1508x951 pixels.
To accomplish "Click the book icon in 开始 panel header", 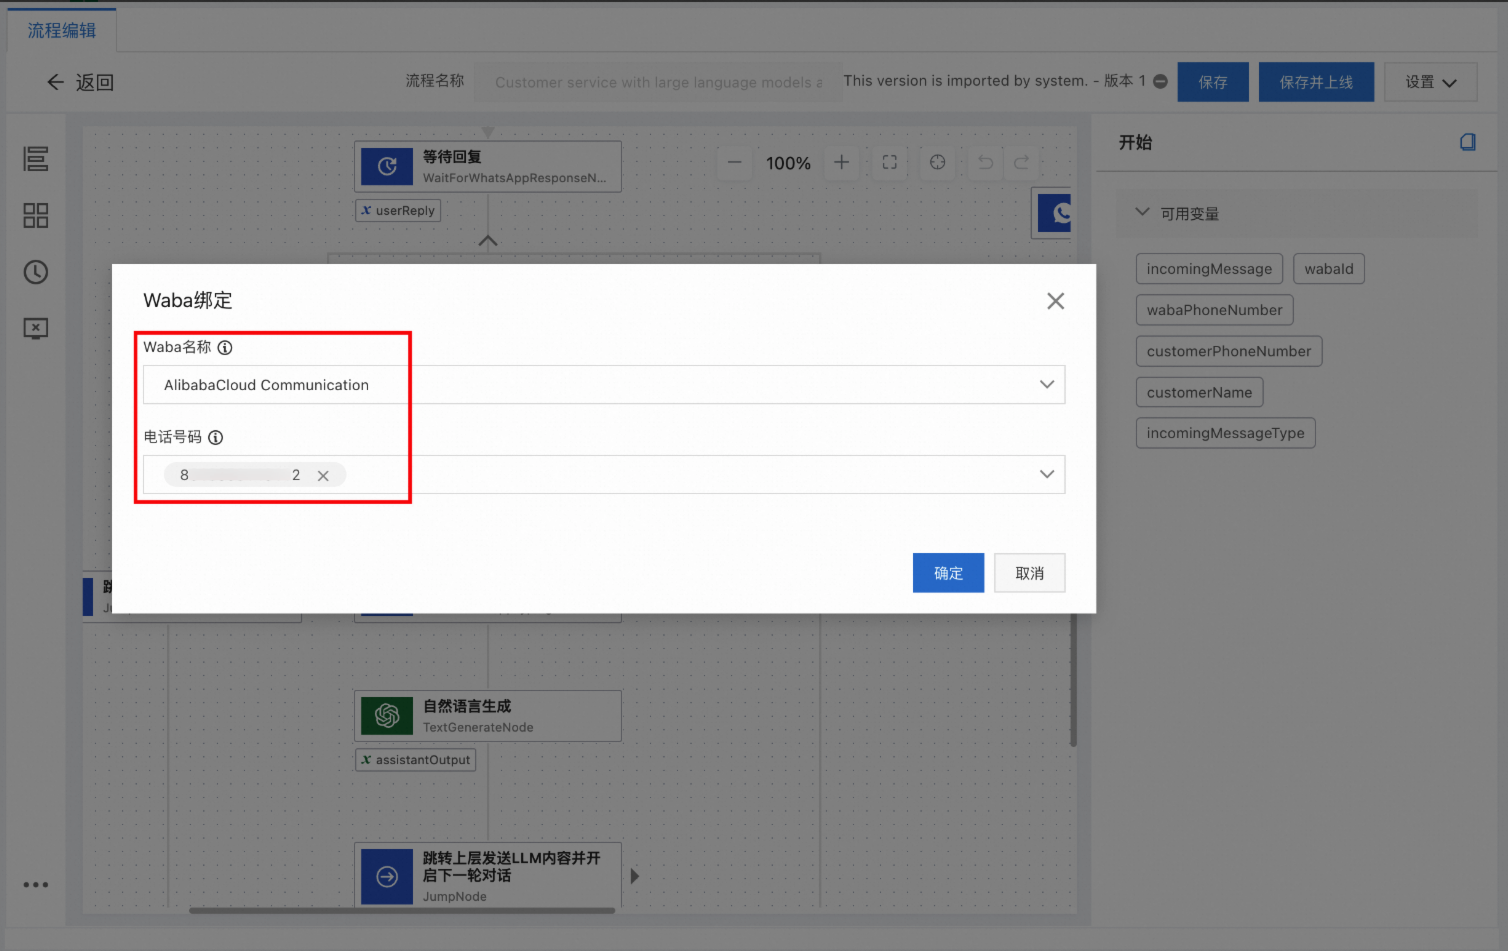I will [1468, 142].
